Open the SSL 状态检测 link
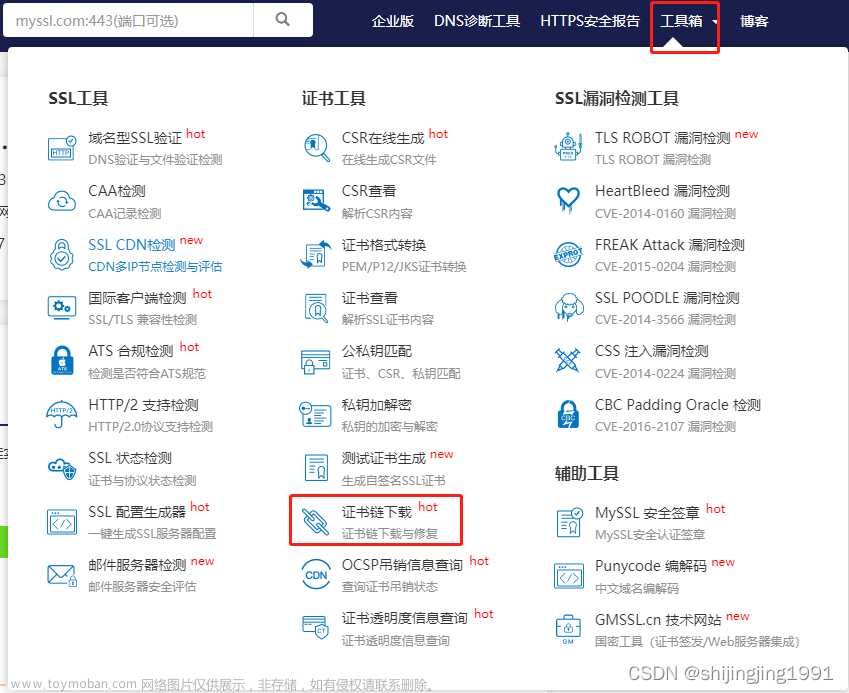Image resolution: width=849 pixels, height=693 pixels. click(x=130, y=458)
